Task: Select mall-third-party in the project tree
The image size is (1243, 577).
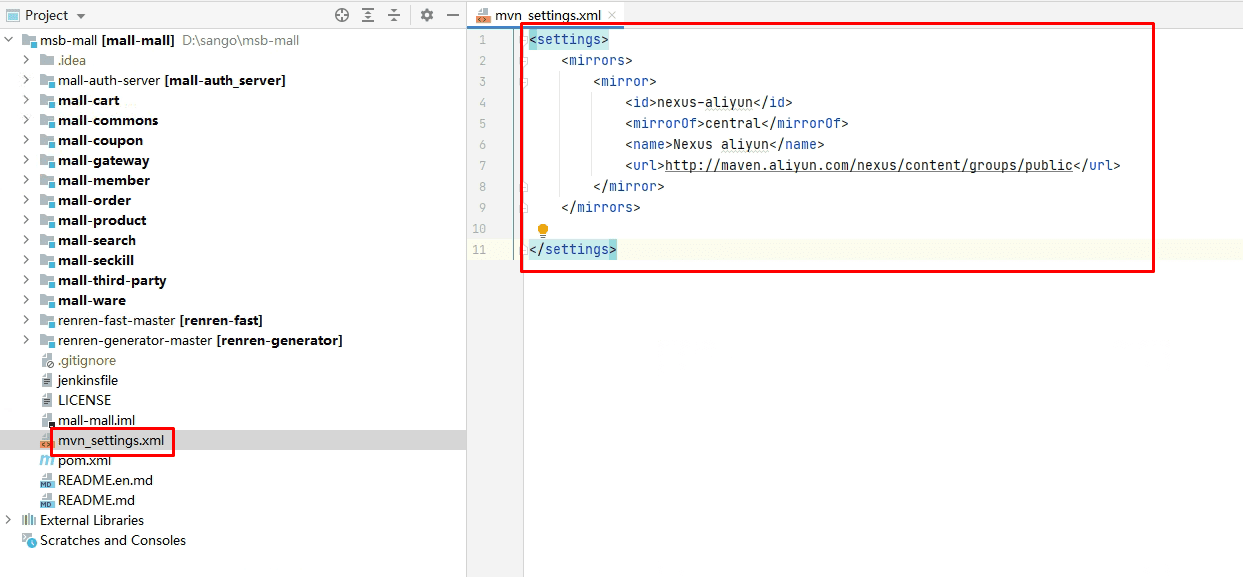Action: click(112, 280)
